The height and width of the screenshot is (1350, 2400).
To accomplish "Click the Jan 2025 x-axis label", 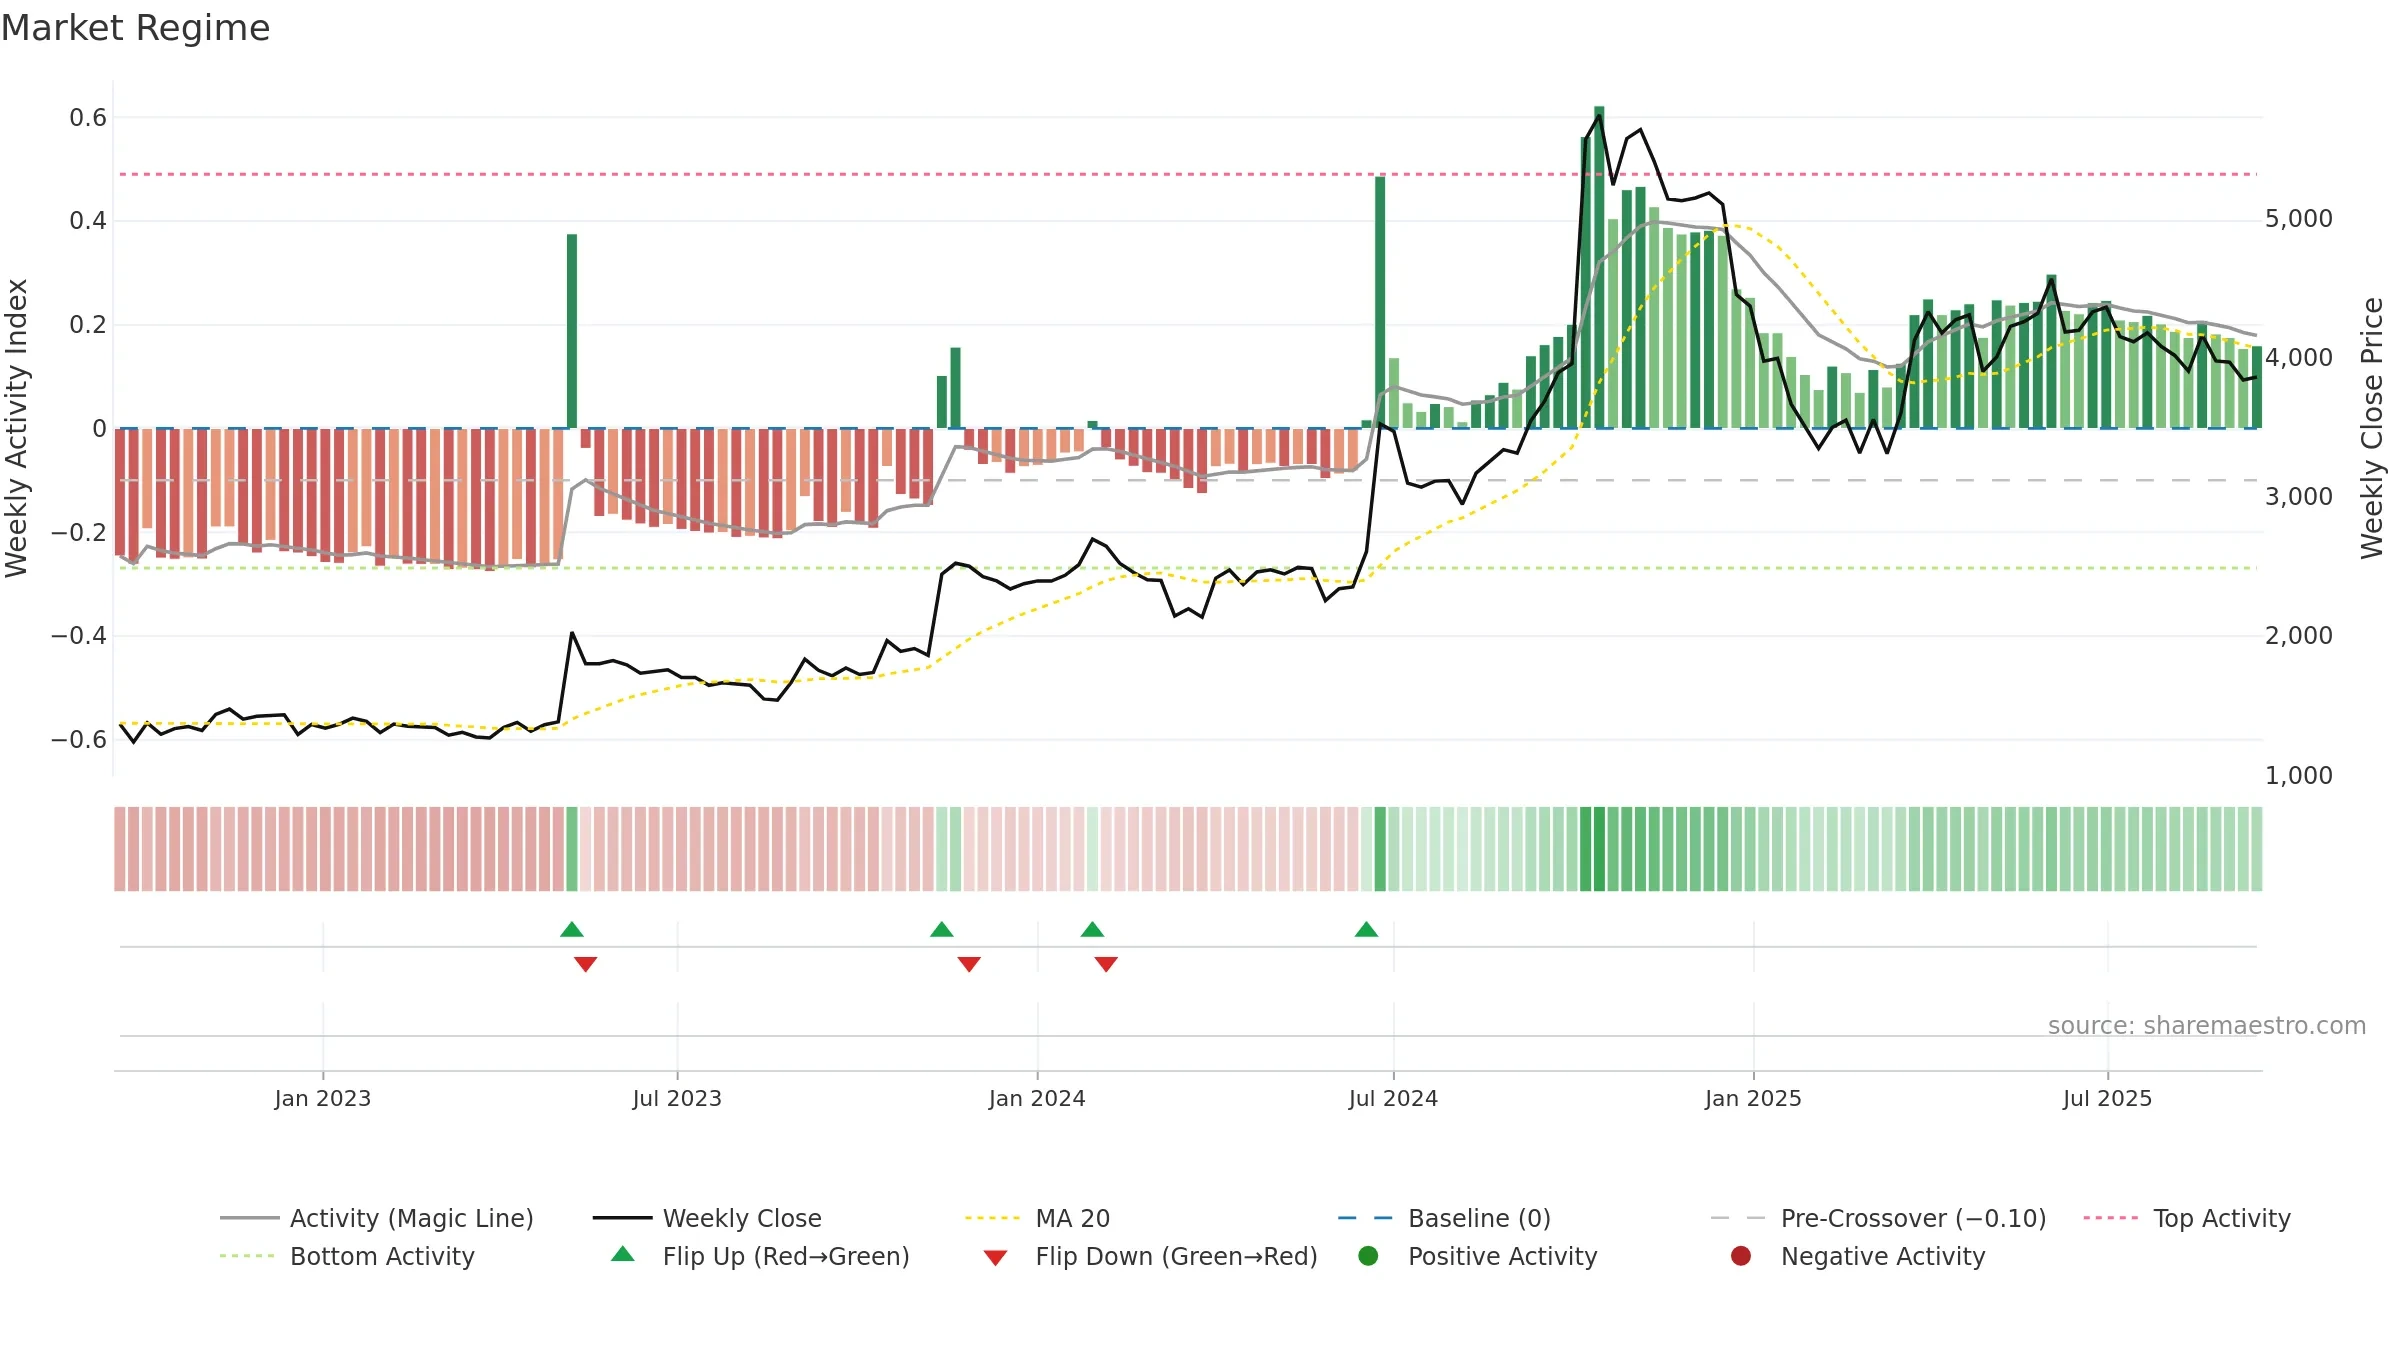I will click(x=1753, y=1098).
